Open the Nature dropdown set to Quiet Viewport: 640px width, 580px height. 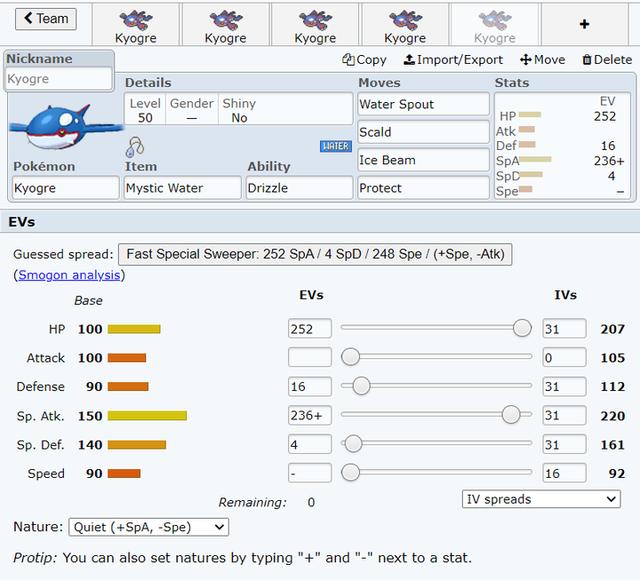coord(149,527)
